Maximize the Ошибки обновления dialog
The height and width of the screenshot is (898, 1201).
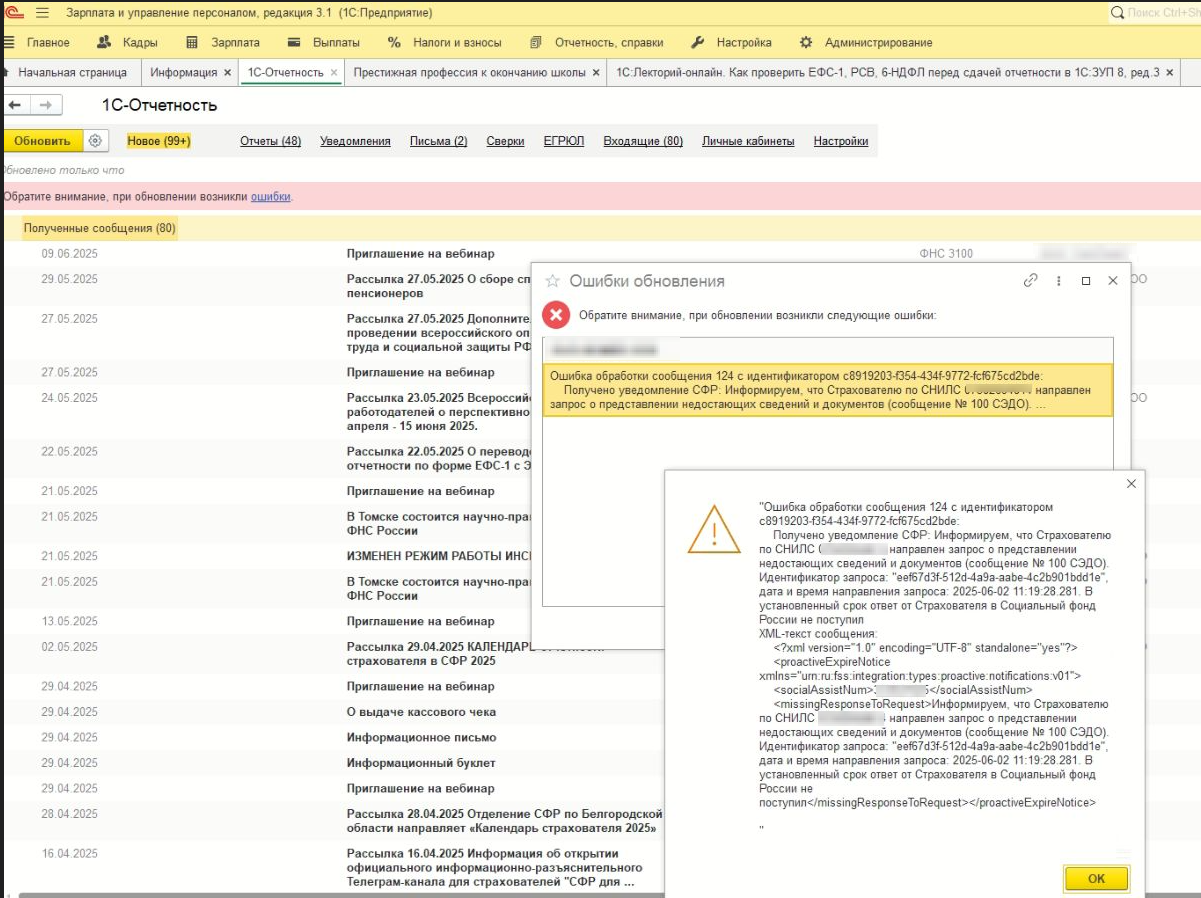(x=1086, y=281)
